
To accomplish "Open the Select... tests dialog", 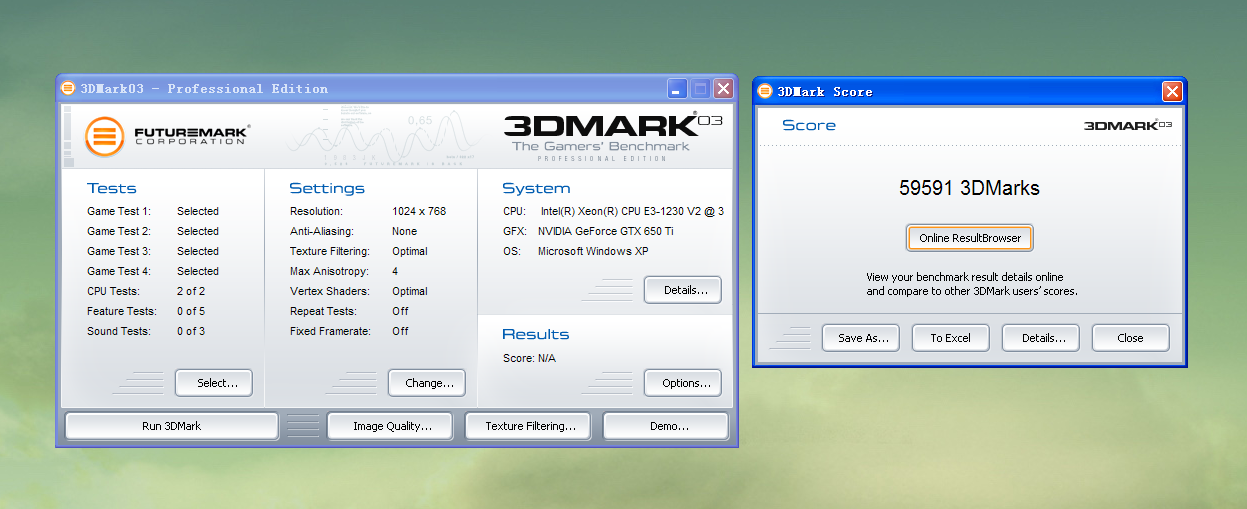I will [214, 383].
